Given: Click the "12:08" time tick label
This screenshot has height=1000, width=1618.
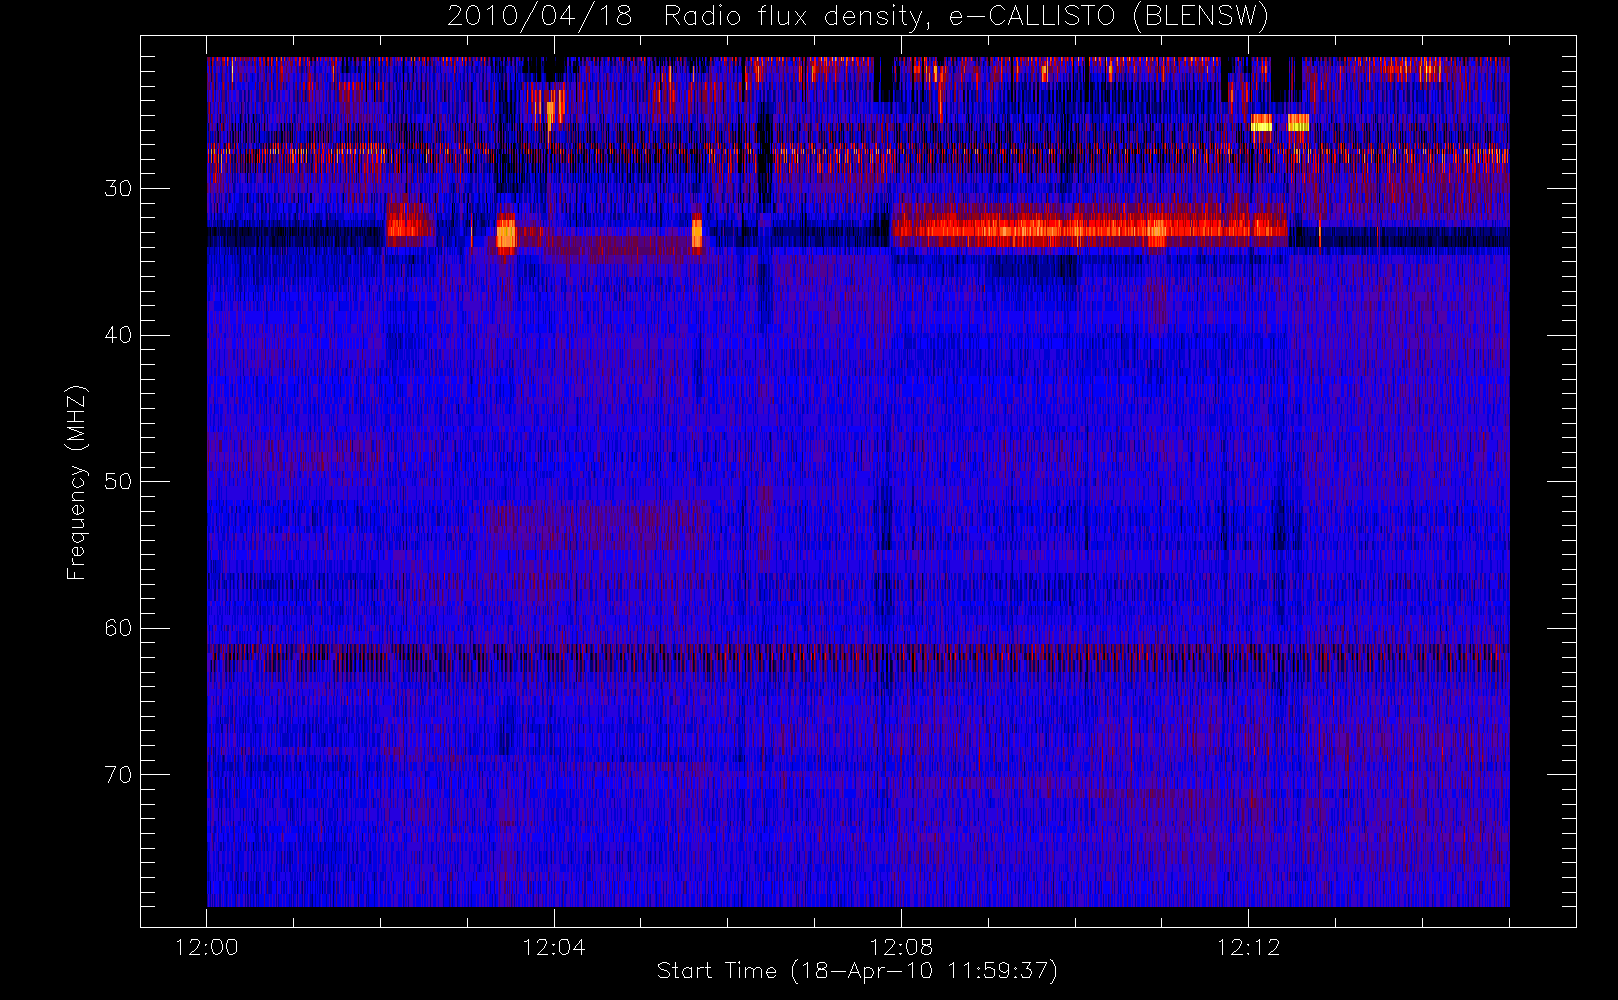Looking at the screenshot, I should click(x=900, y=947).
